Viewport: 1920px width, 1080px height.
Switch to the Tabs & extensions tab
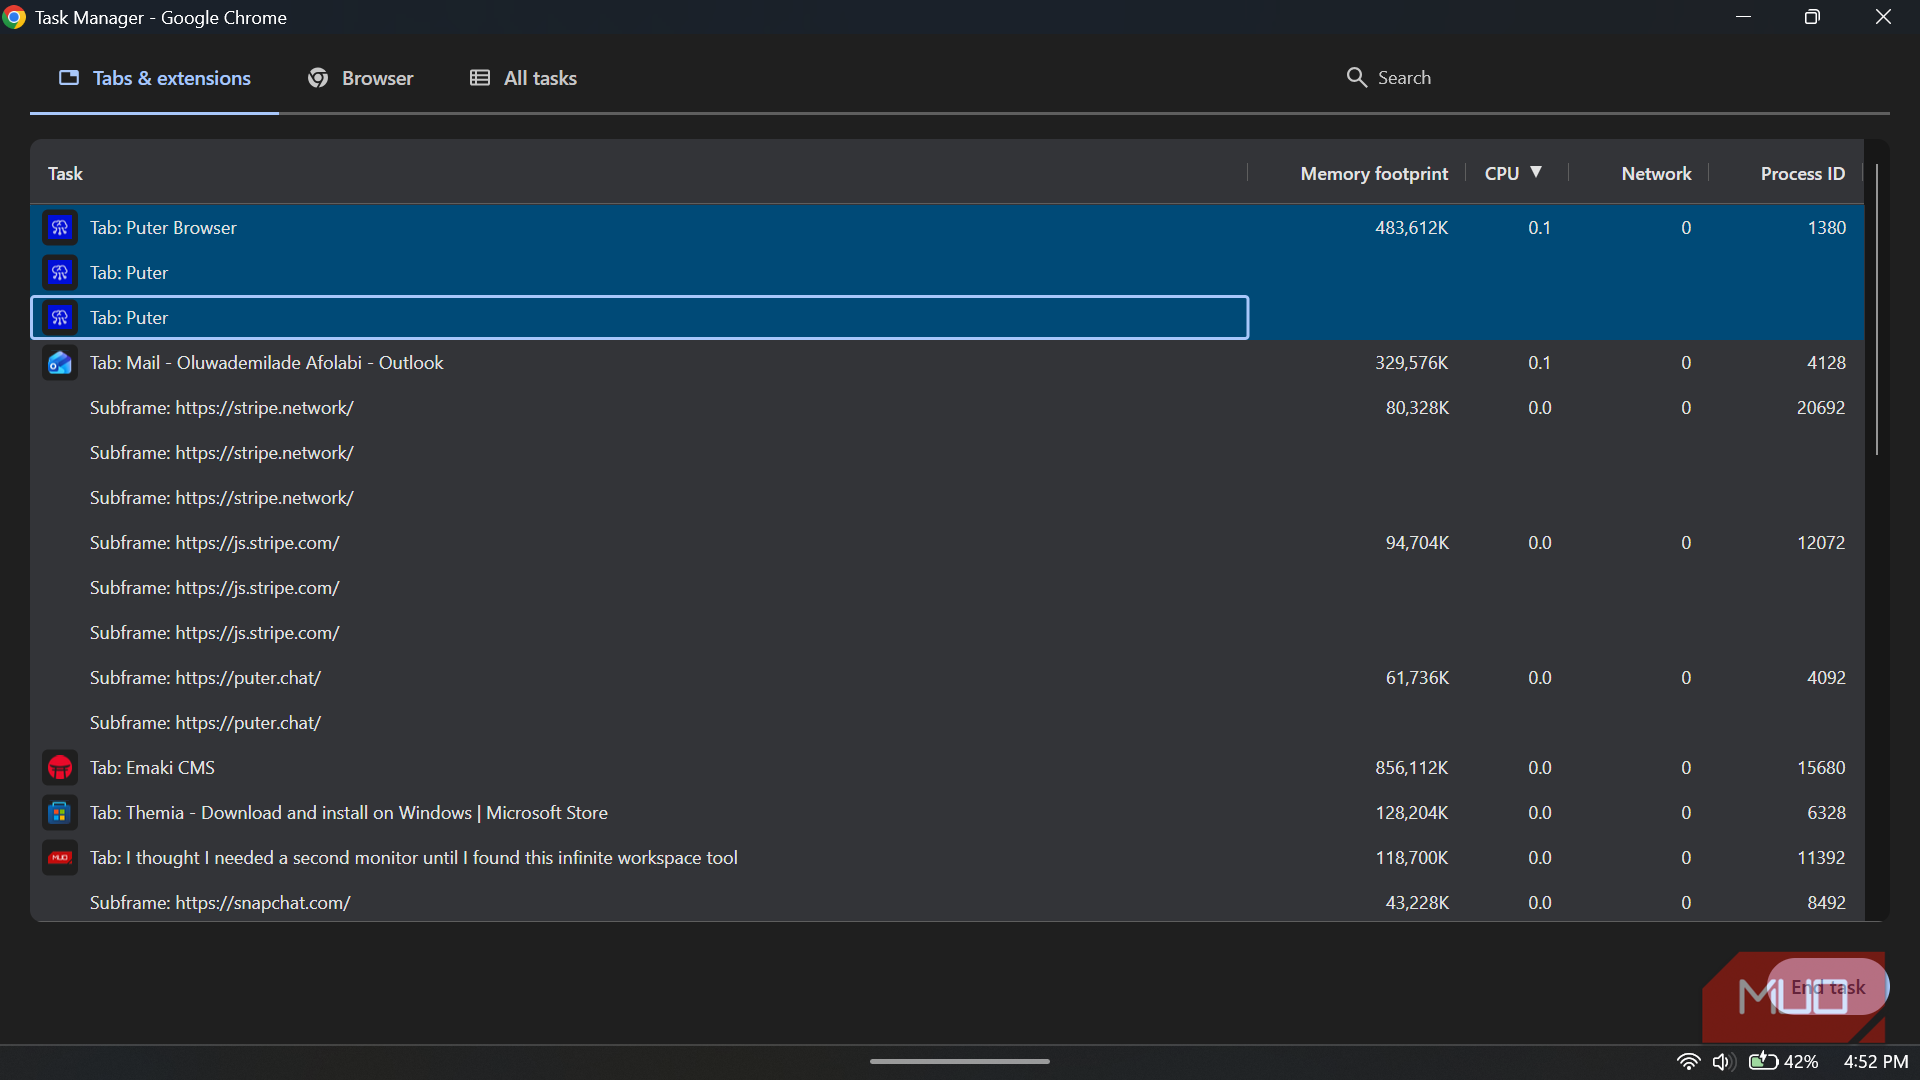[x=154, y=78]
